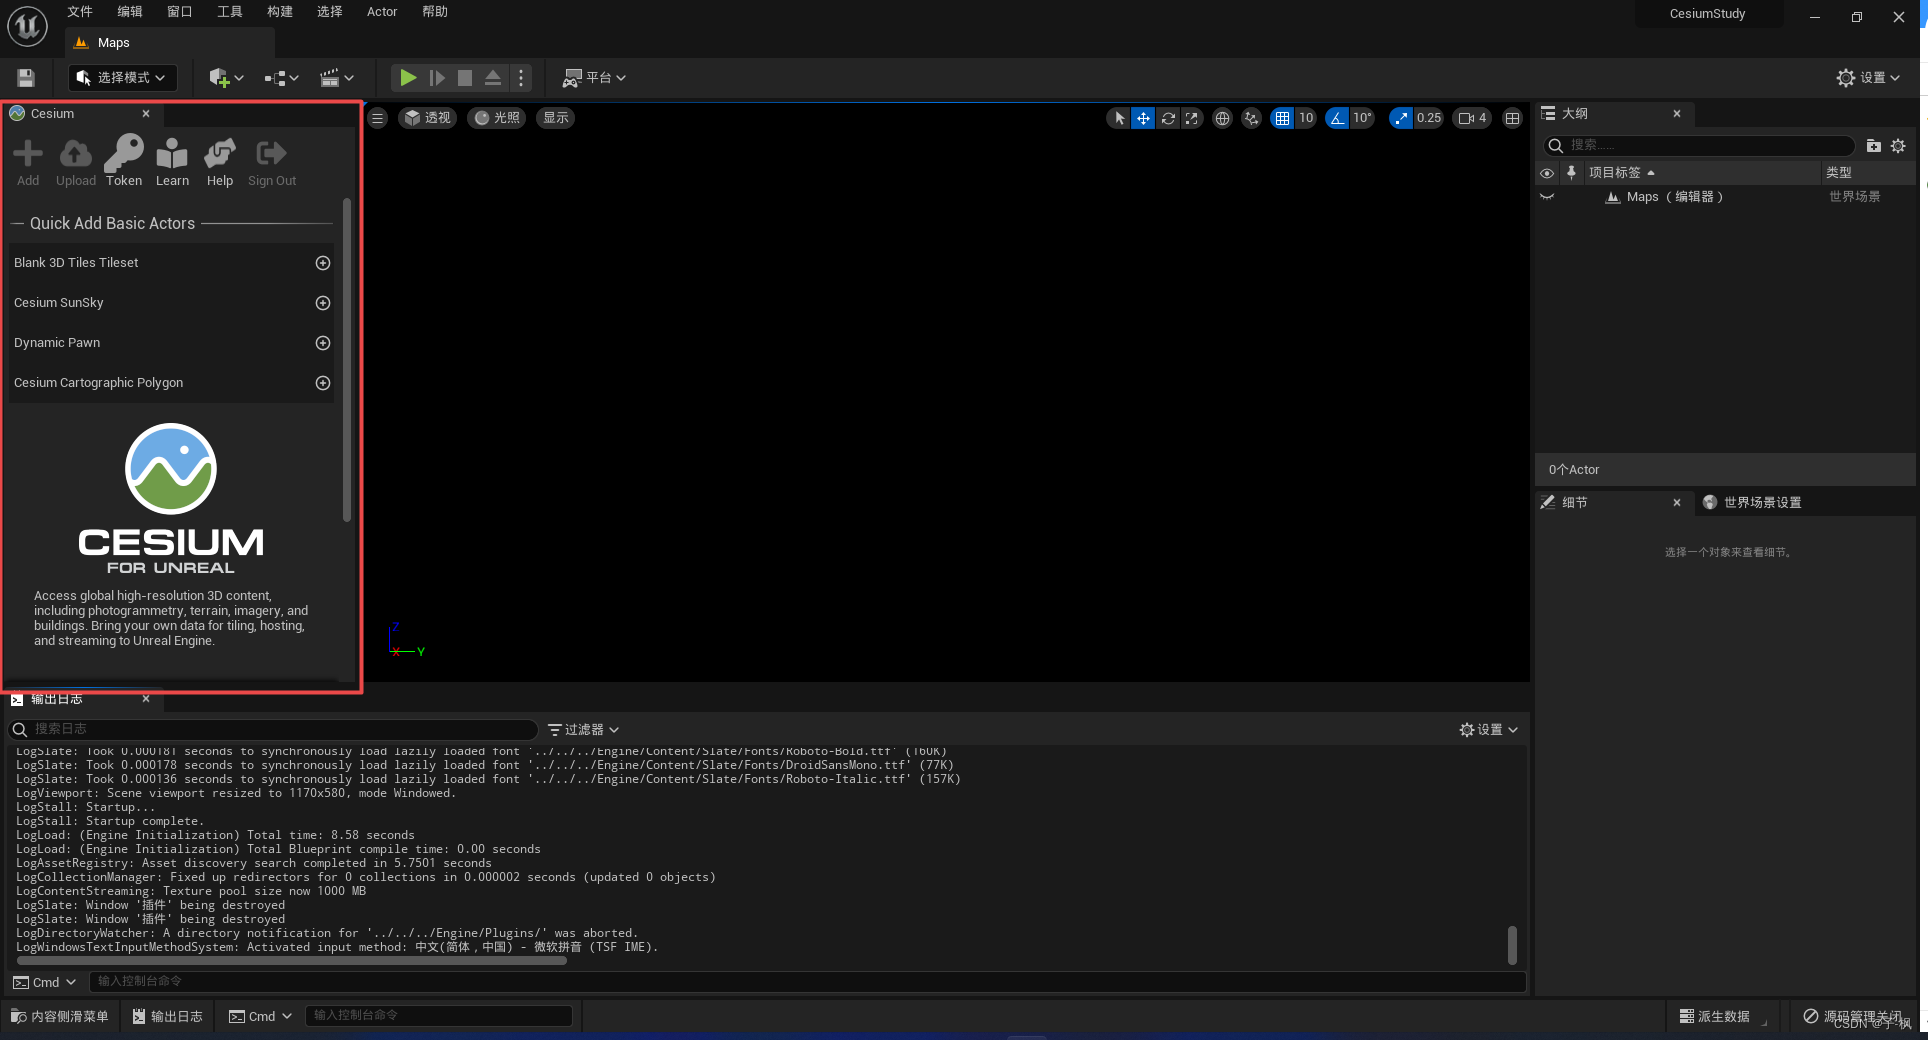Open the Actor menu

coord(382,12)
